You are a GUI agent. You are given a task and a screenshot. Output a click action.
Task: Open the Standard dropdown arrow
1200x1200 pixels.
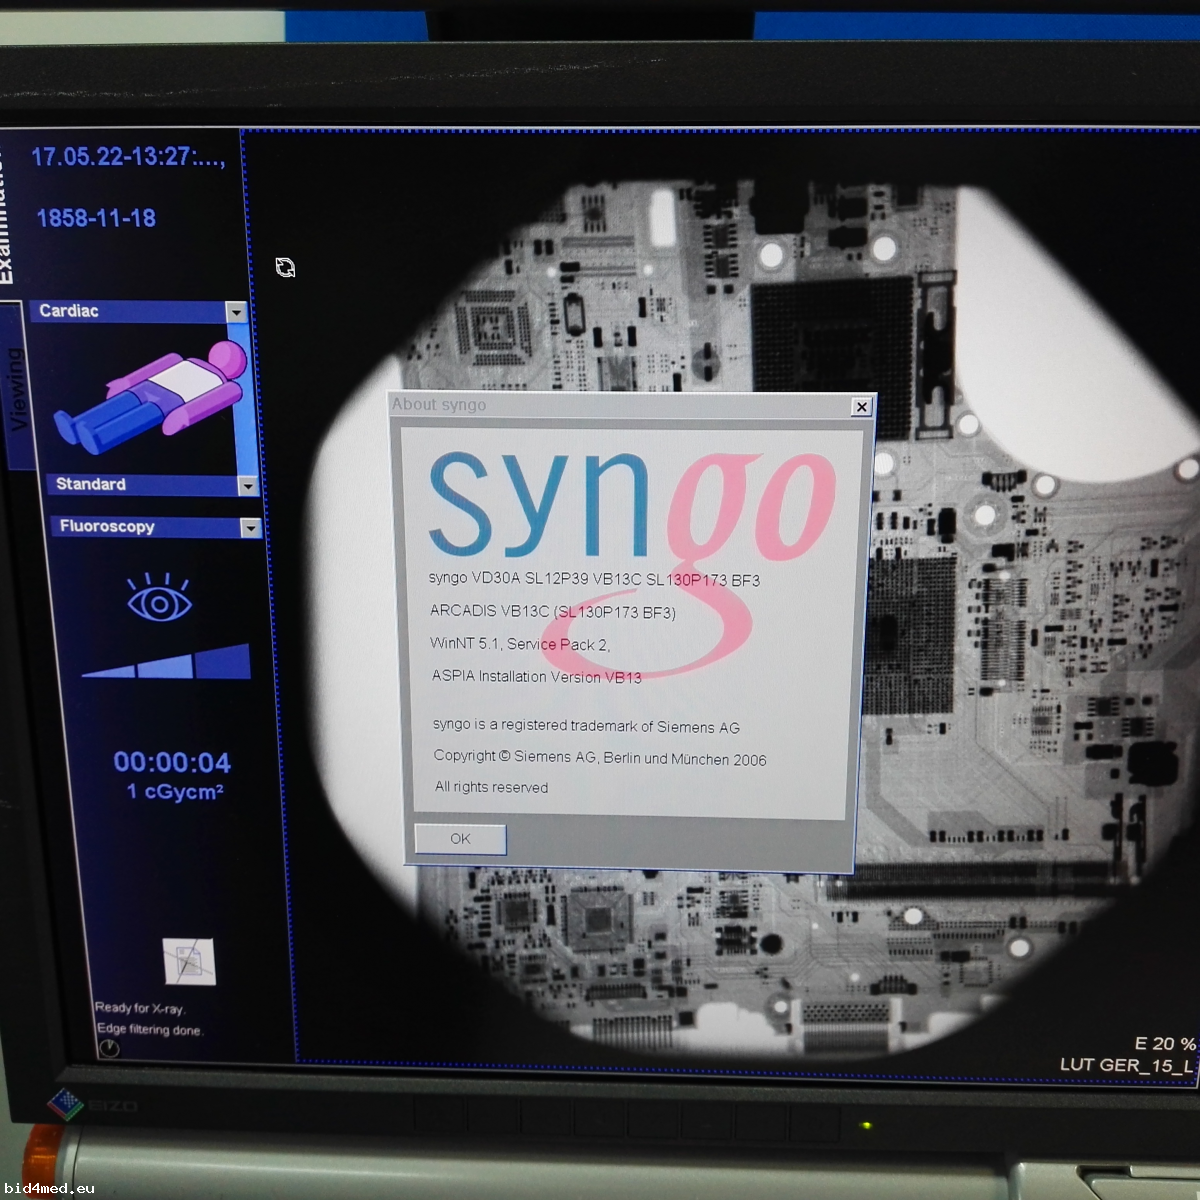pos(248,486)
